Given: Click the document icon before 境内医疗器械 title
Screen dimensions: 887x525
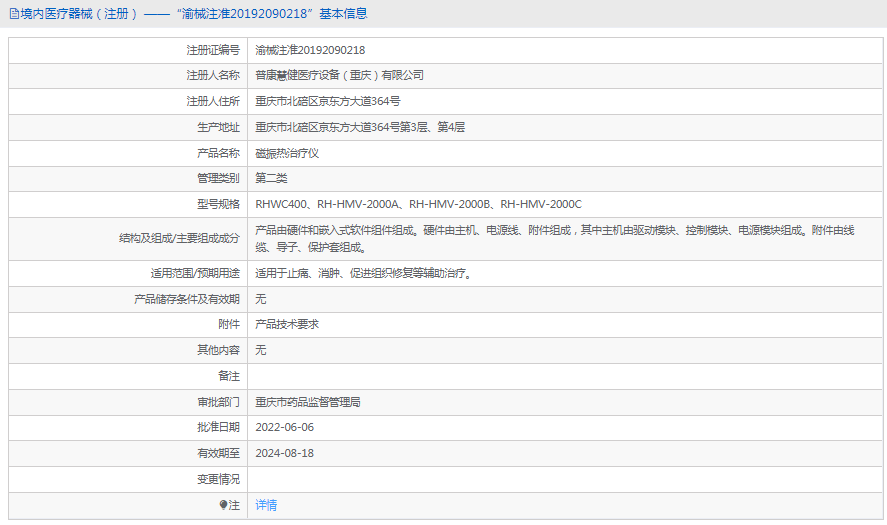Looking at the screenshot, I should 13,14.
